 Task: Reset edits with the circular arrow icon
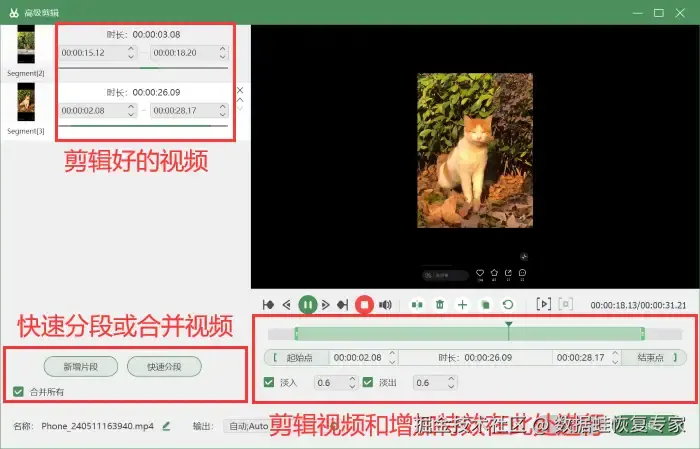click(x=508, y=305)
